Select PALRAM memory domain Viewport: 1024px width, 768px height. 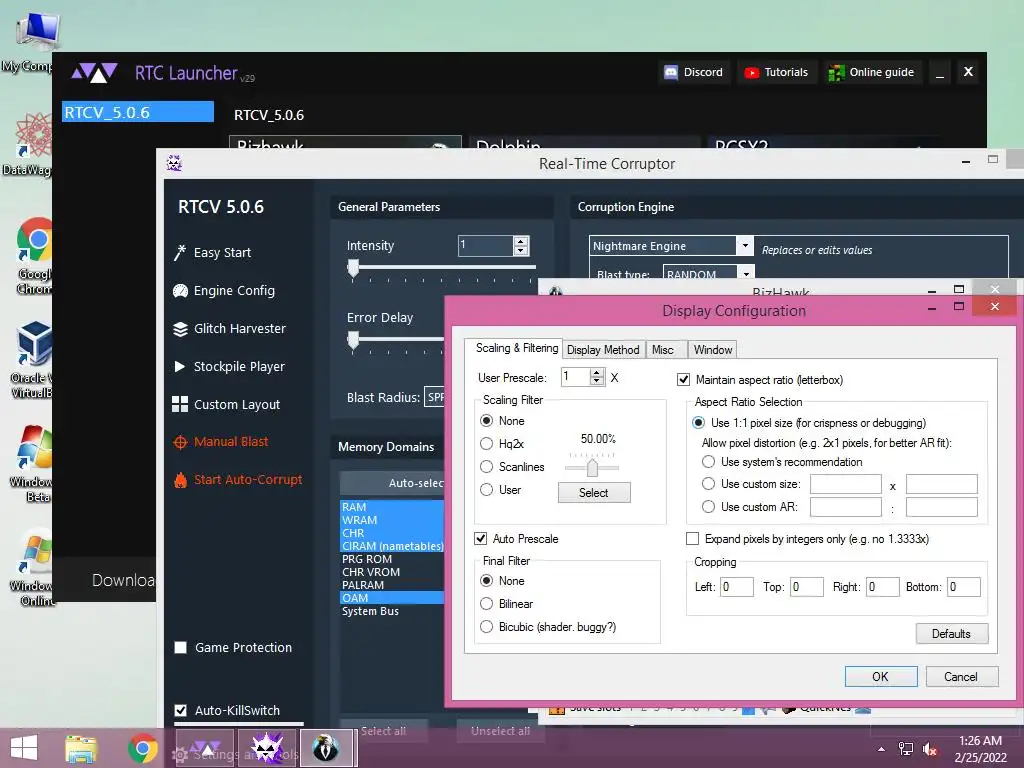coord(392,585)
